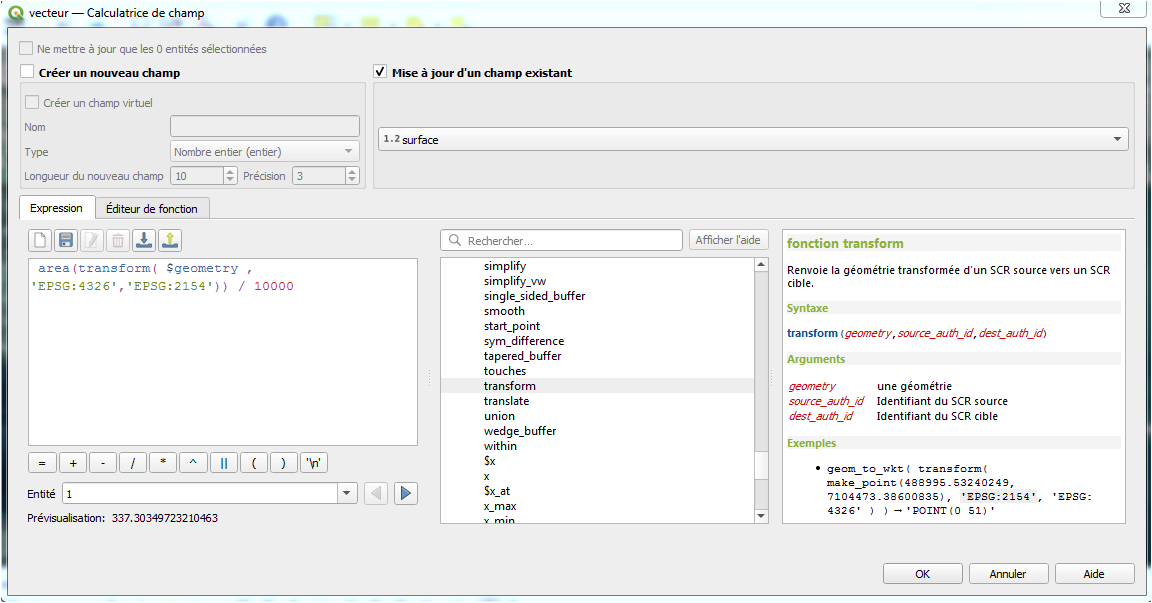Insert the newline '\n' character
The width and height of the screenshot is (1152, 603).
click(x=314, y=463)
